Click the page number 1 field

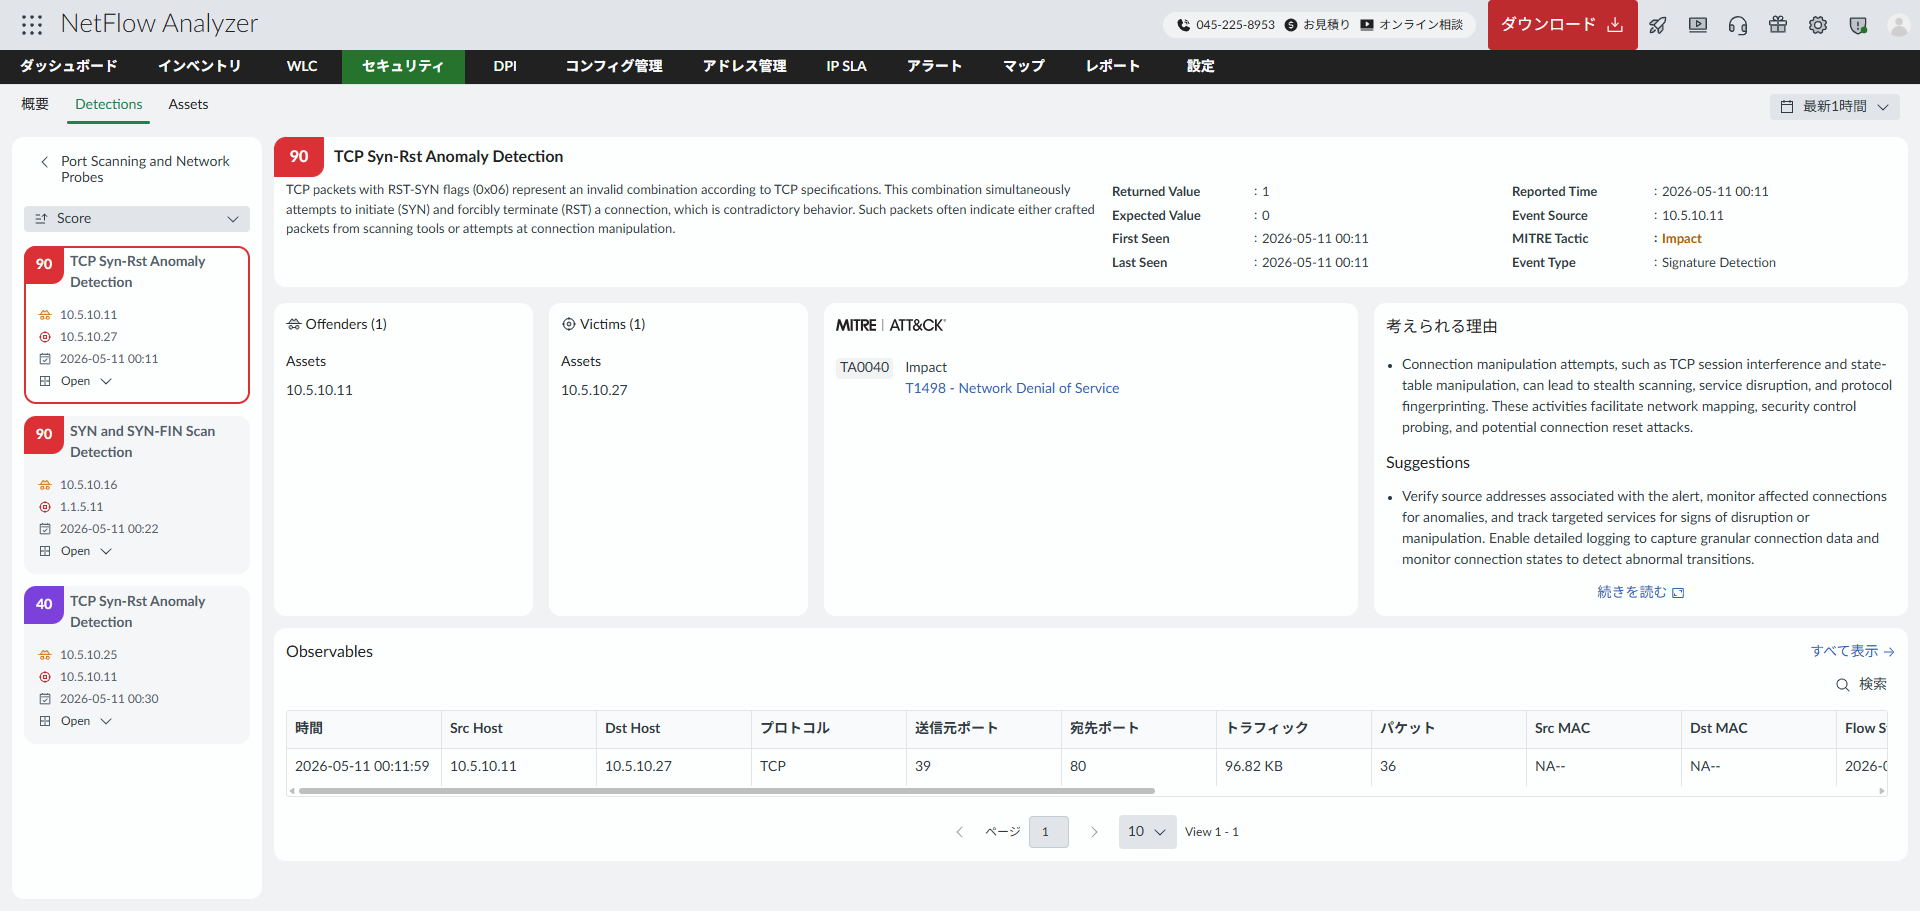tap(1048, 832)
